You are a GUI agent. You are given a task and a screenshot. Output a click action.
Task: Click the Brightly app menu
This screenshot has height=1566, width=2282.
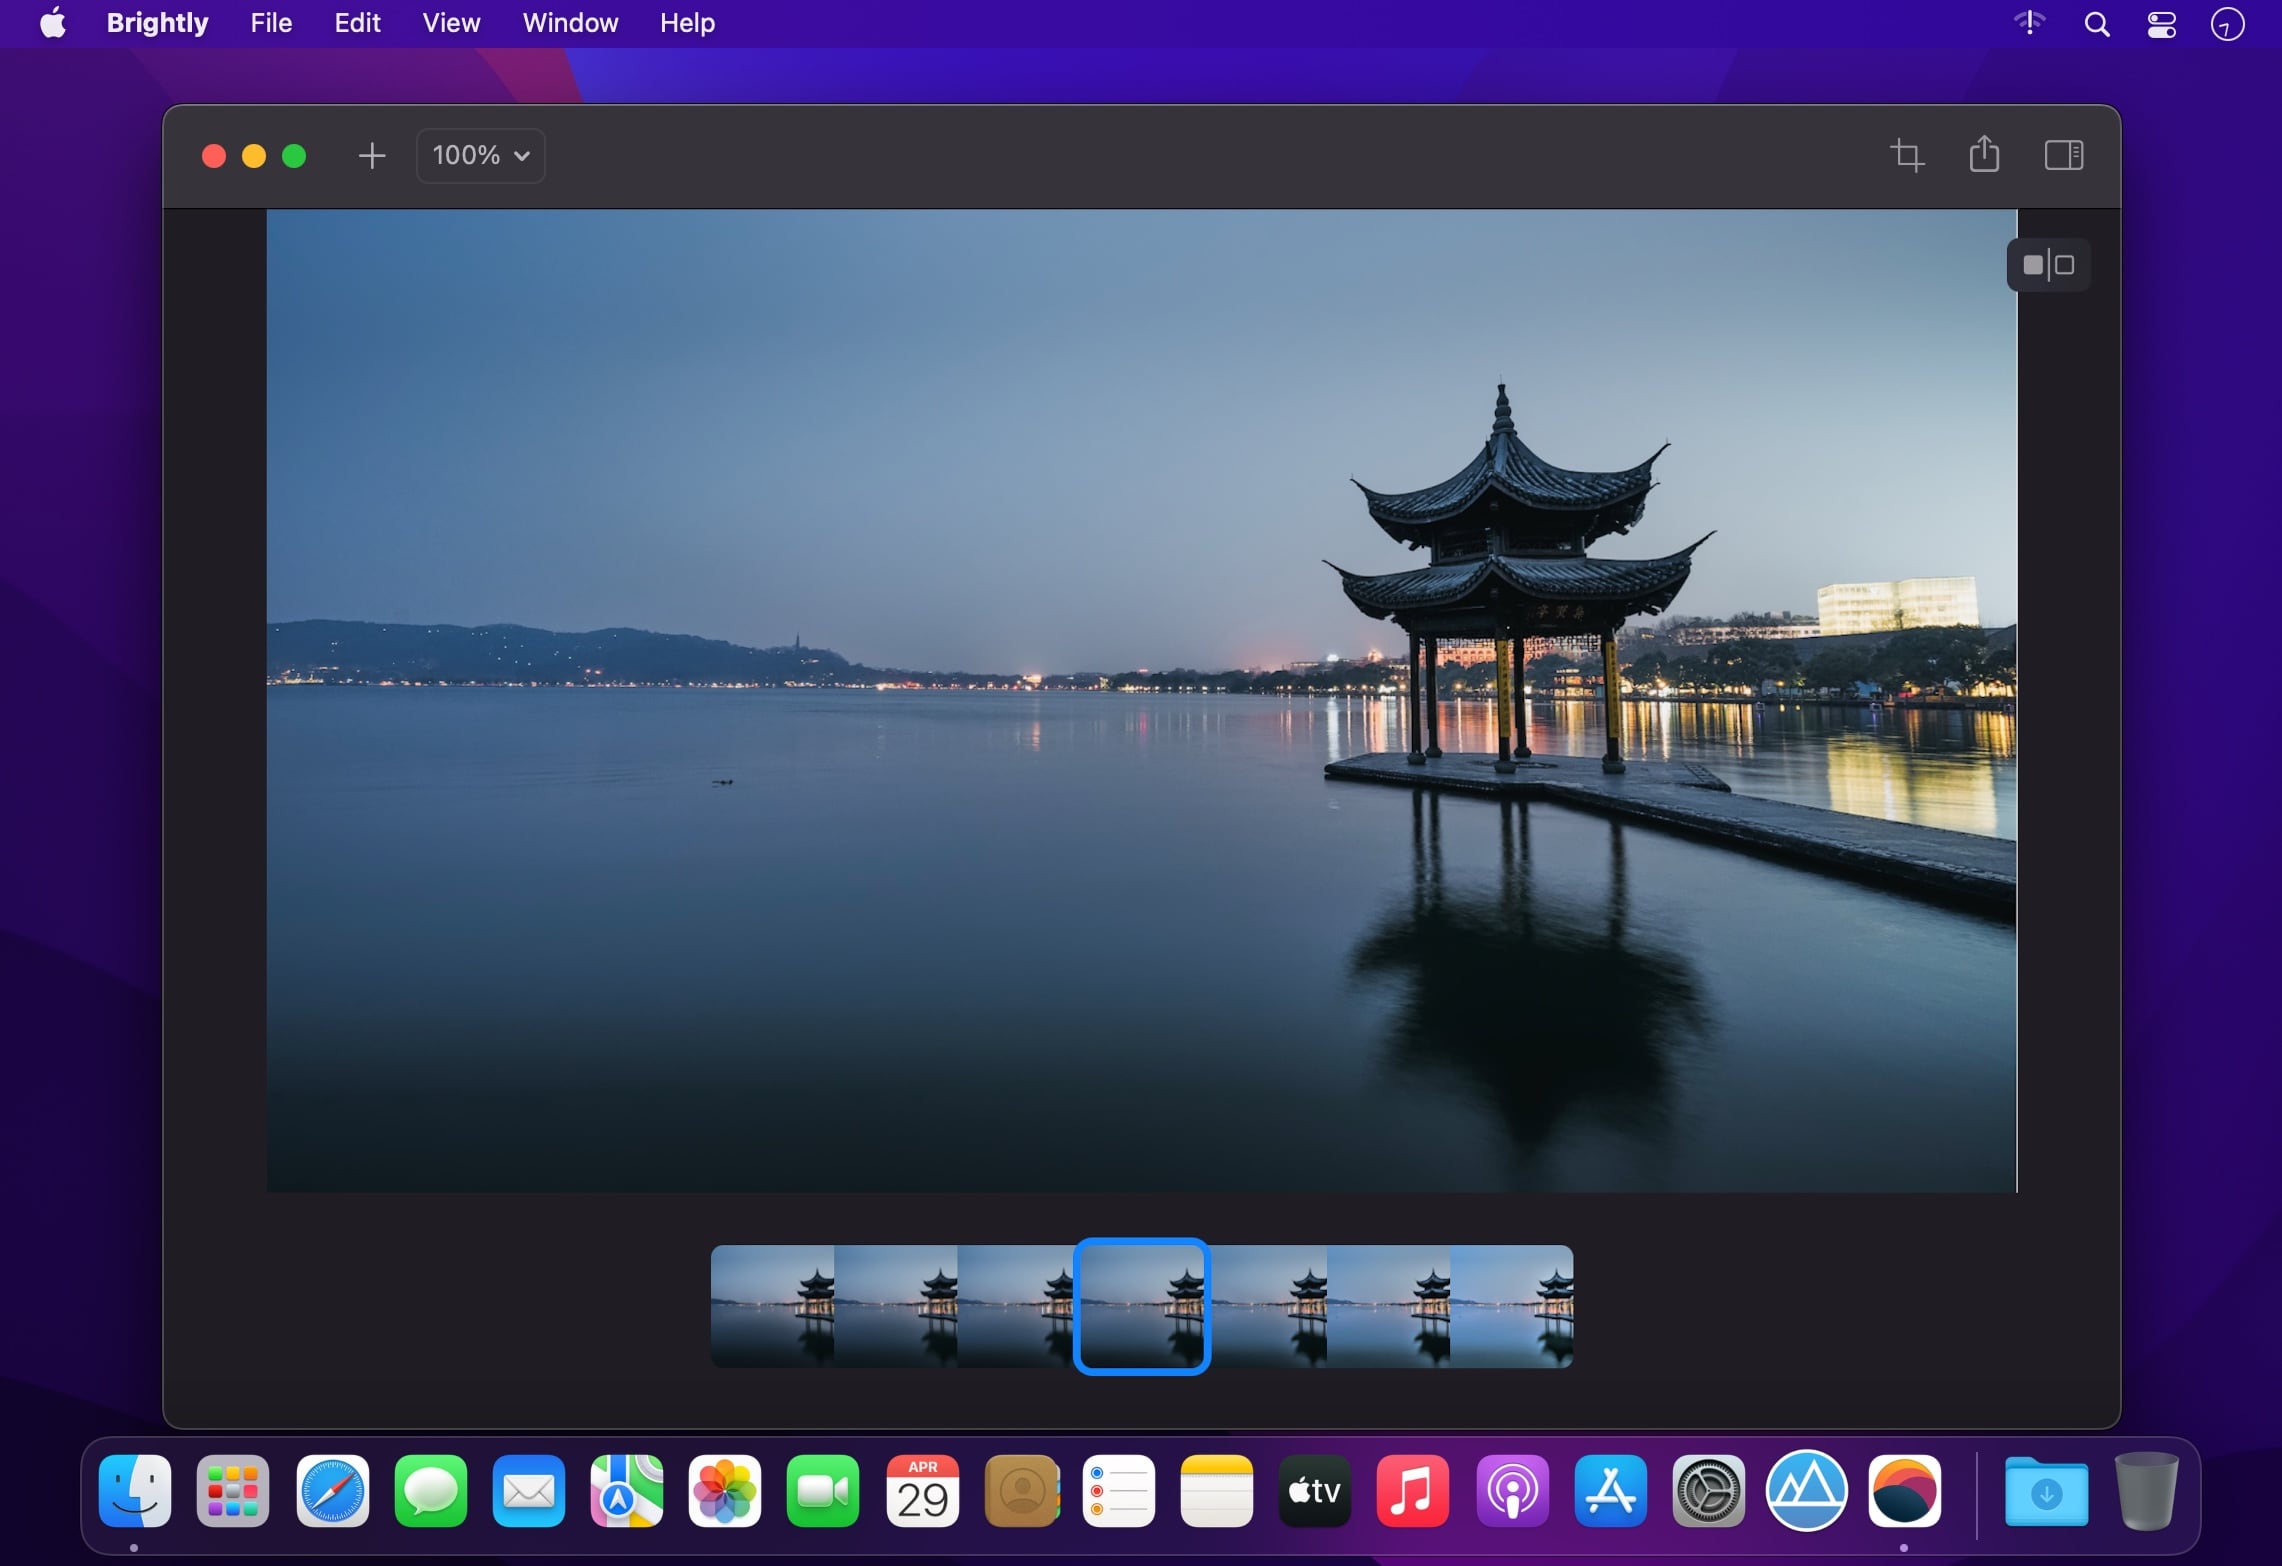[x=157, y=23]
